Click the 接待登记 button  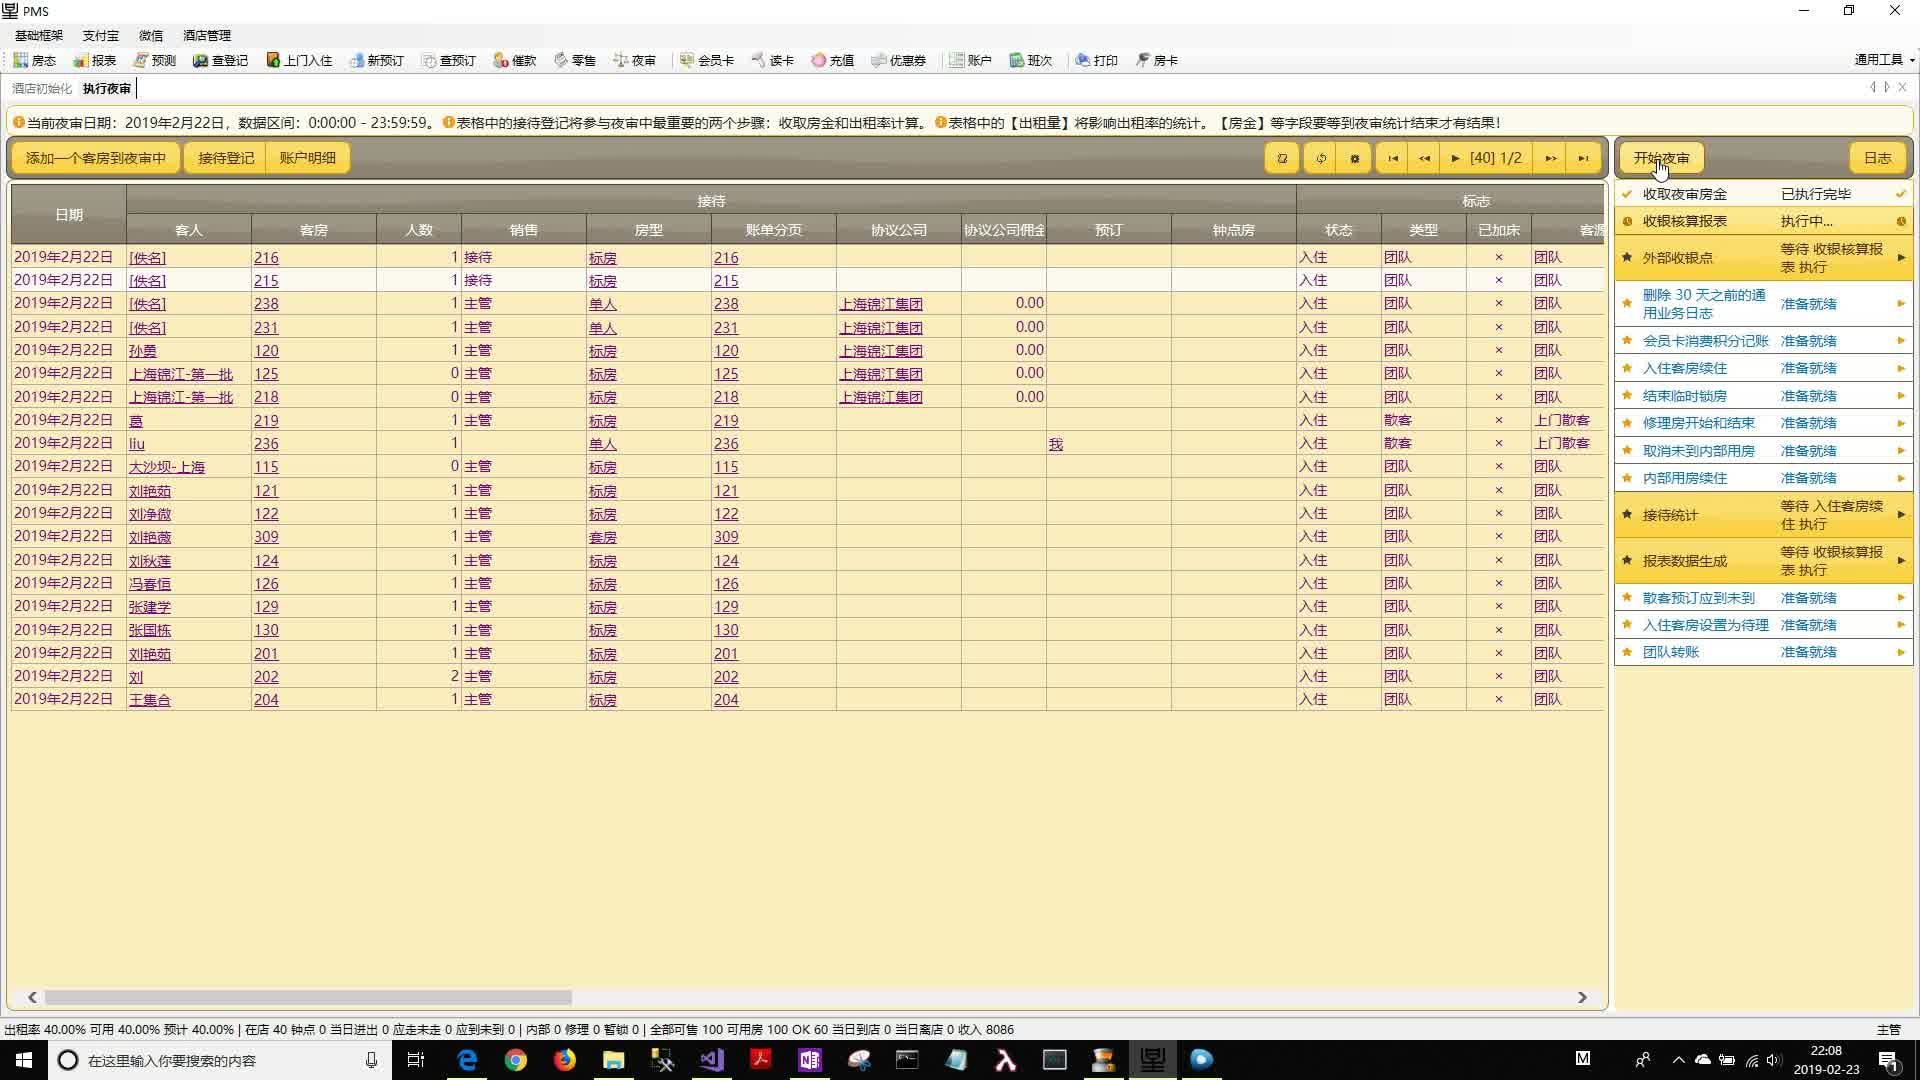(226, 158)
